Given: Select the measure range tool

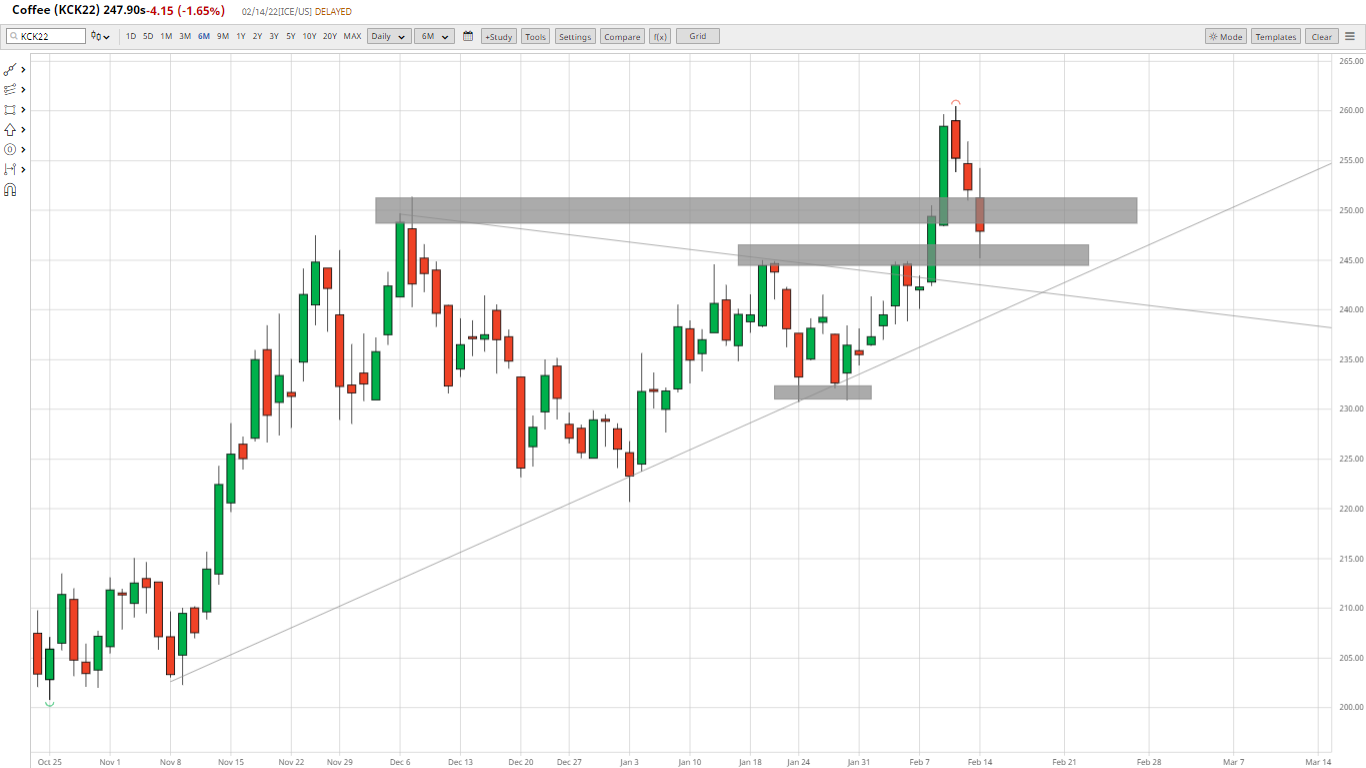Looking at the screenshot, I should (x=11, y=170).
